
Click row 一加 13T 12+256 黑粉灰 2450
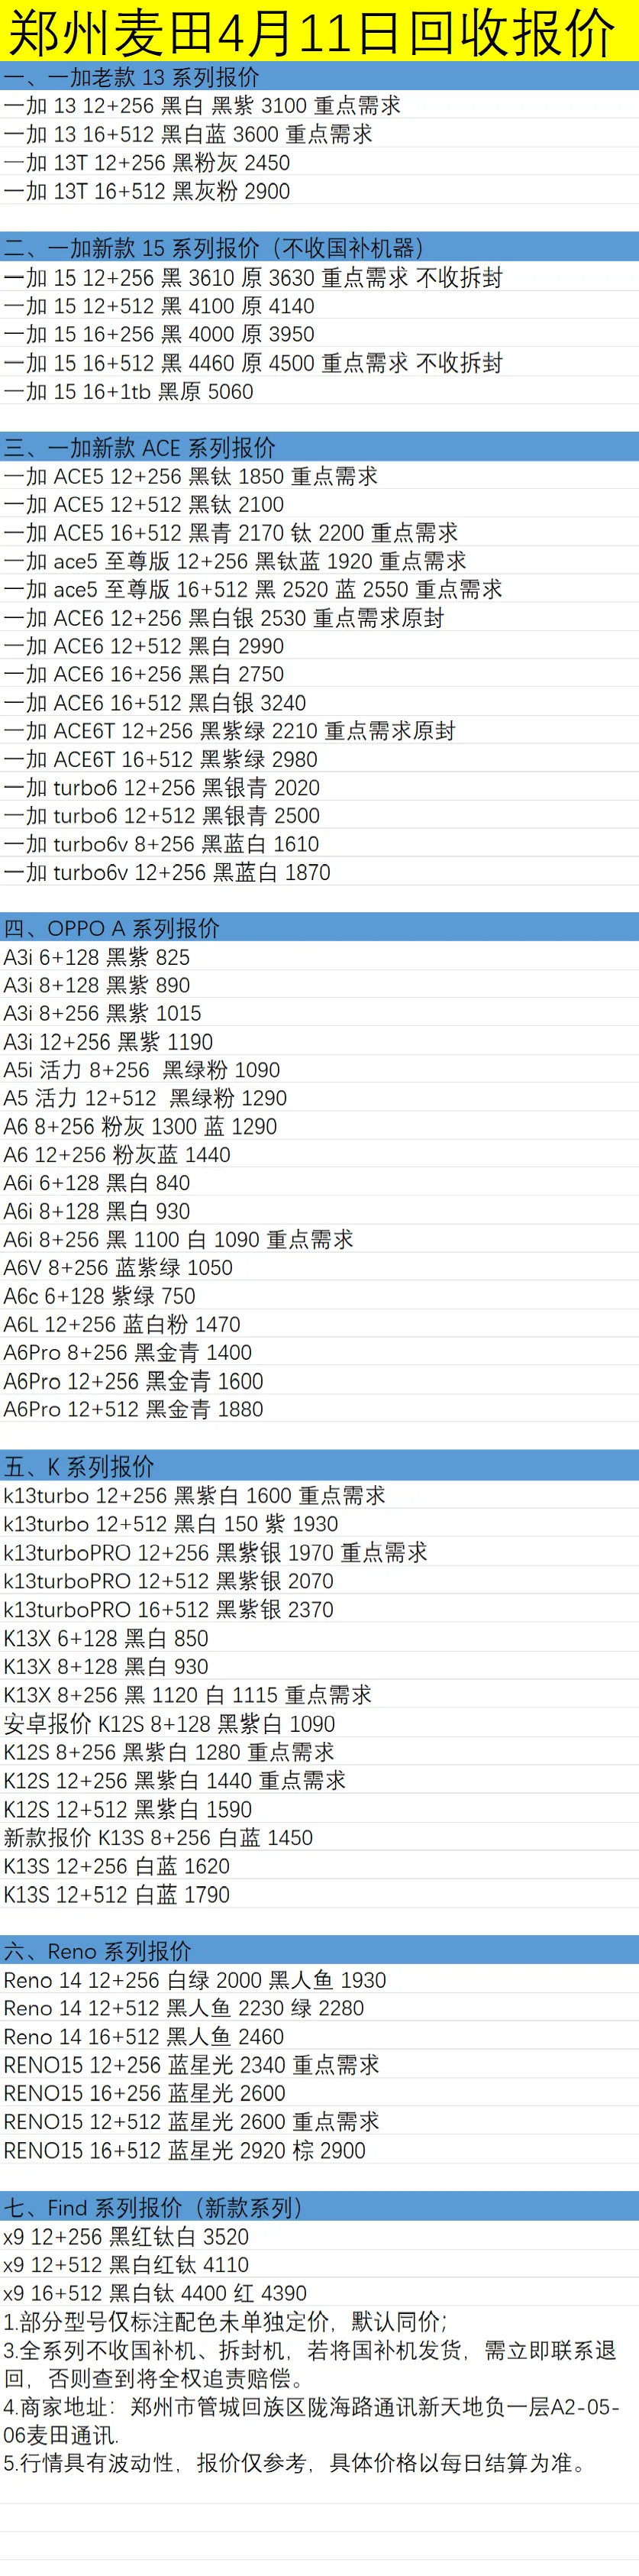coord(319,162)
